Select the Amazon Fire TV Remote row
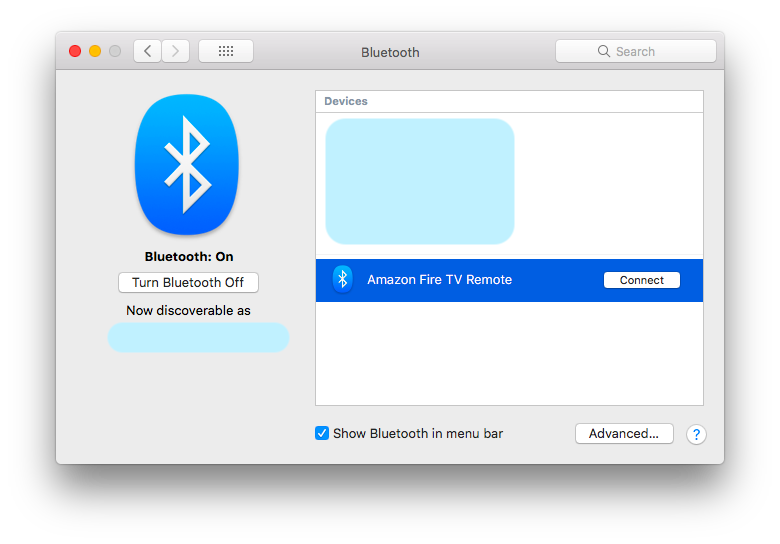This screenshot has height=544, width=780. [509, 280]
